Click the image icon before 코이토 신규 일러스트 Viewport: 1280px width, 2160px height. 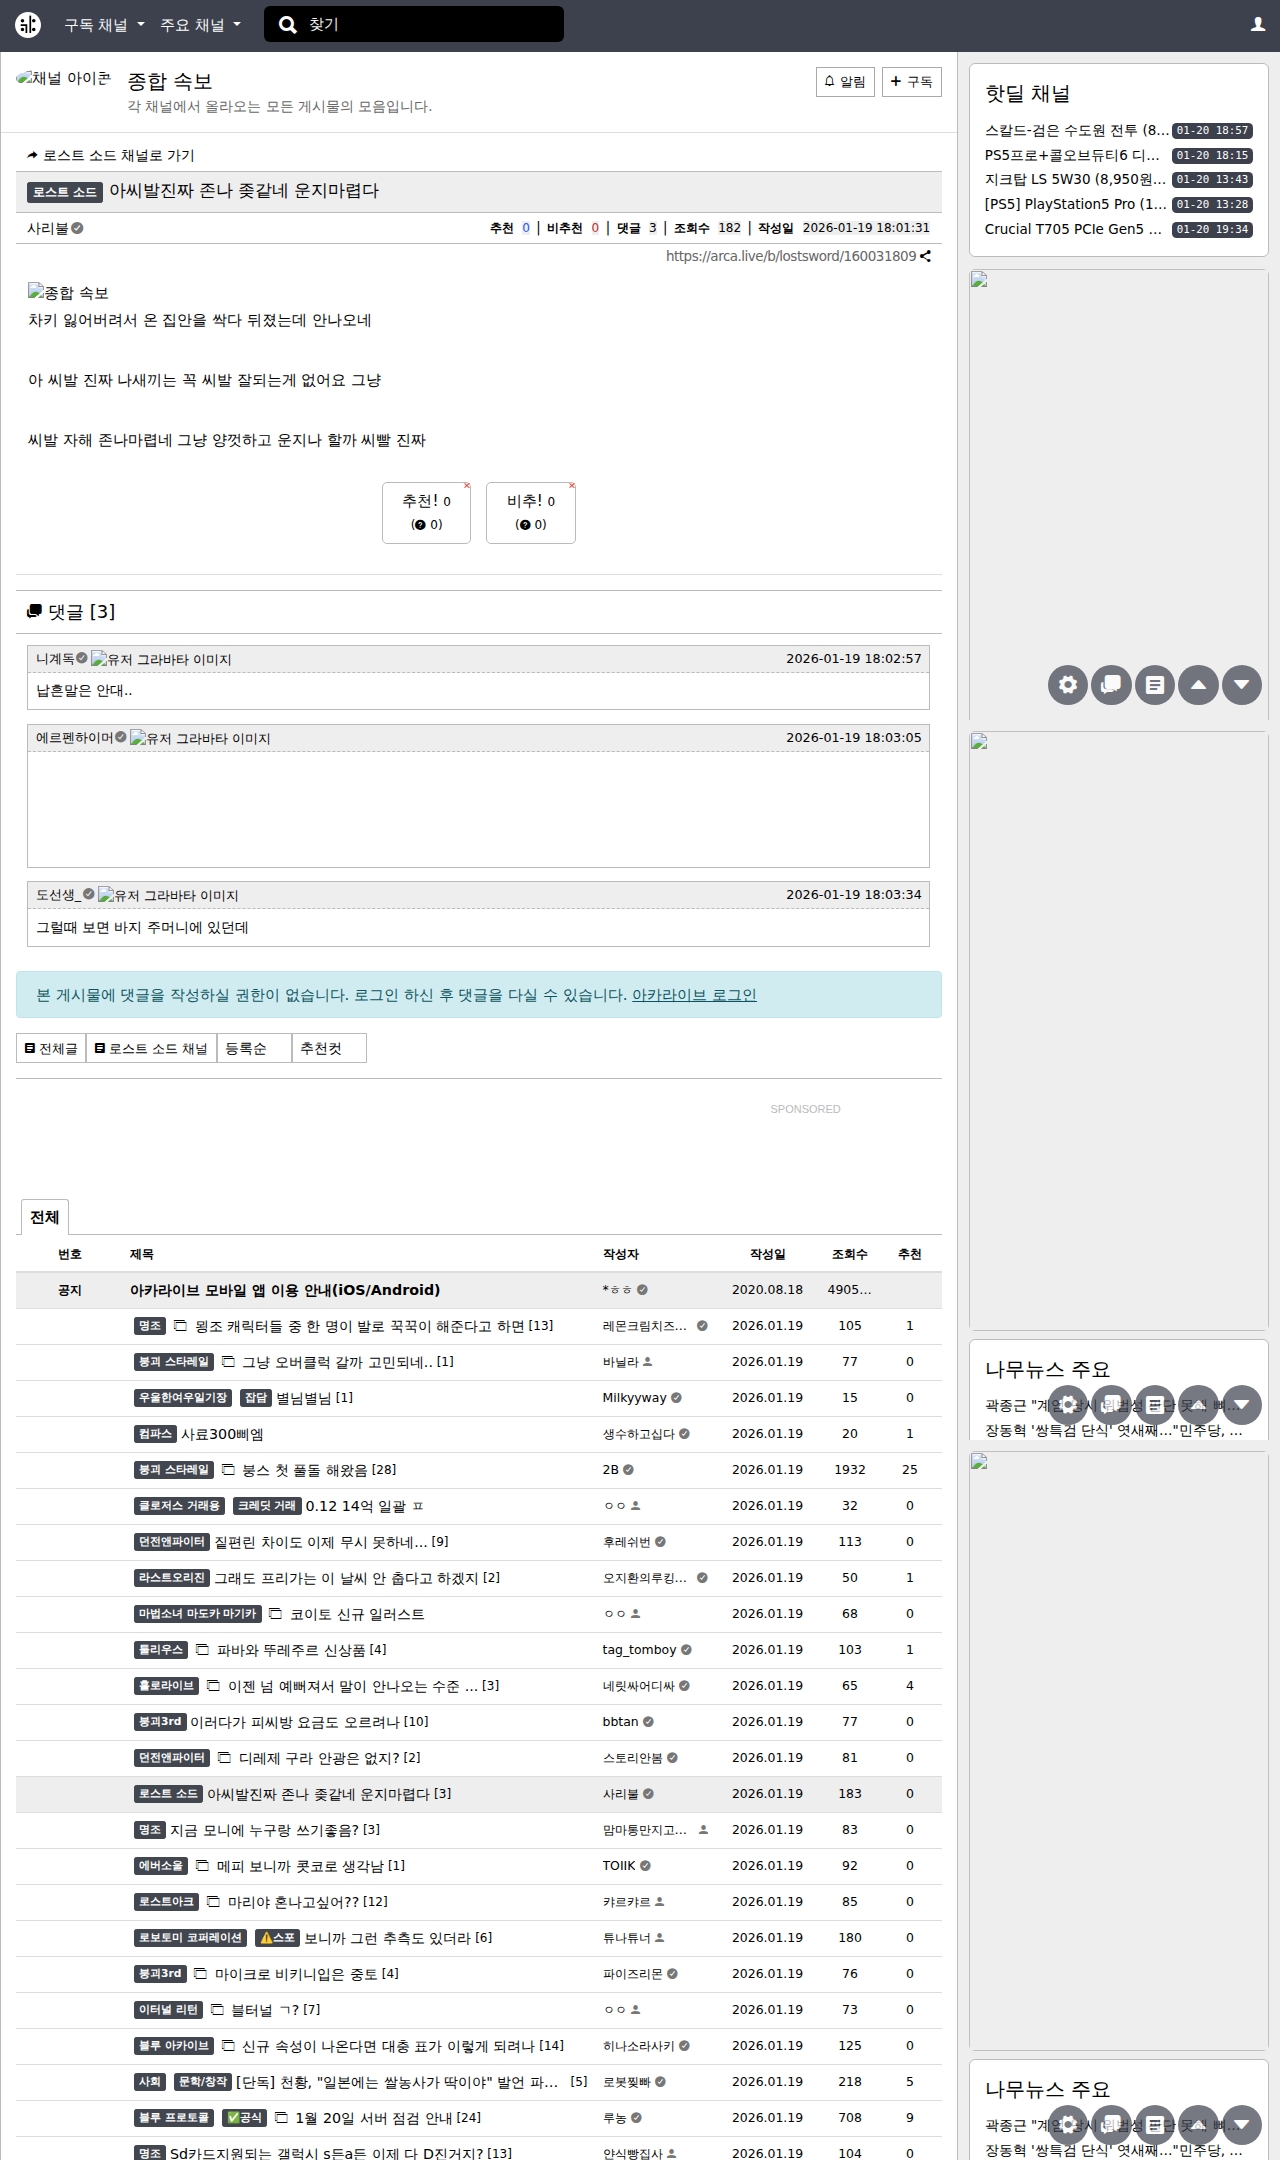pos(276,1614)
